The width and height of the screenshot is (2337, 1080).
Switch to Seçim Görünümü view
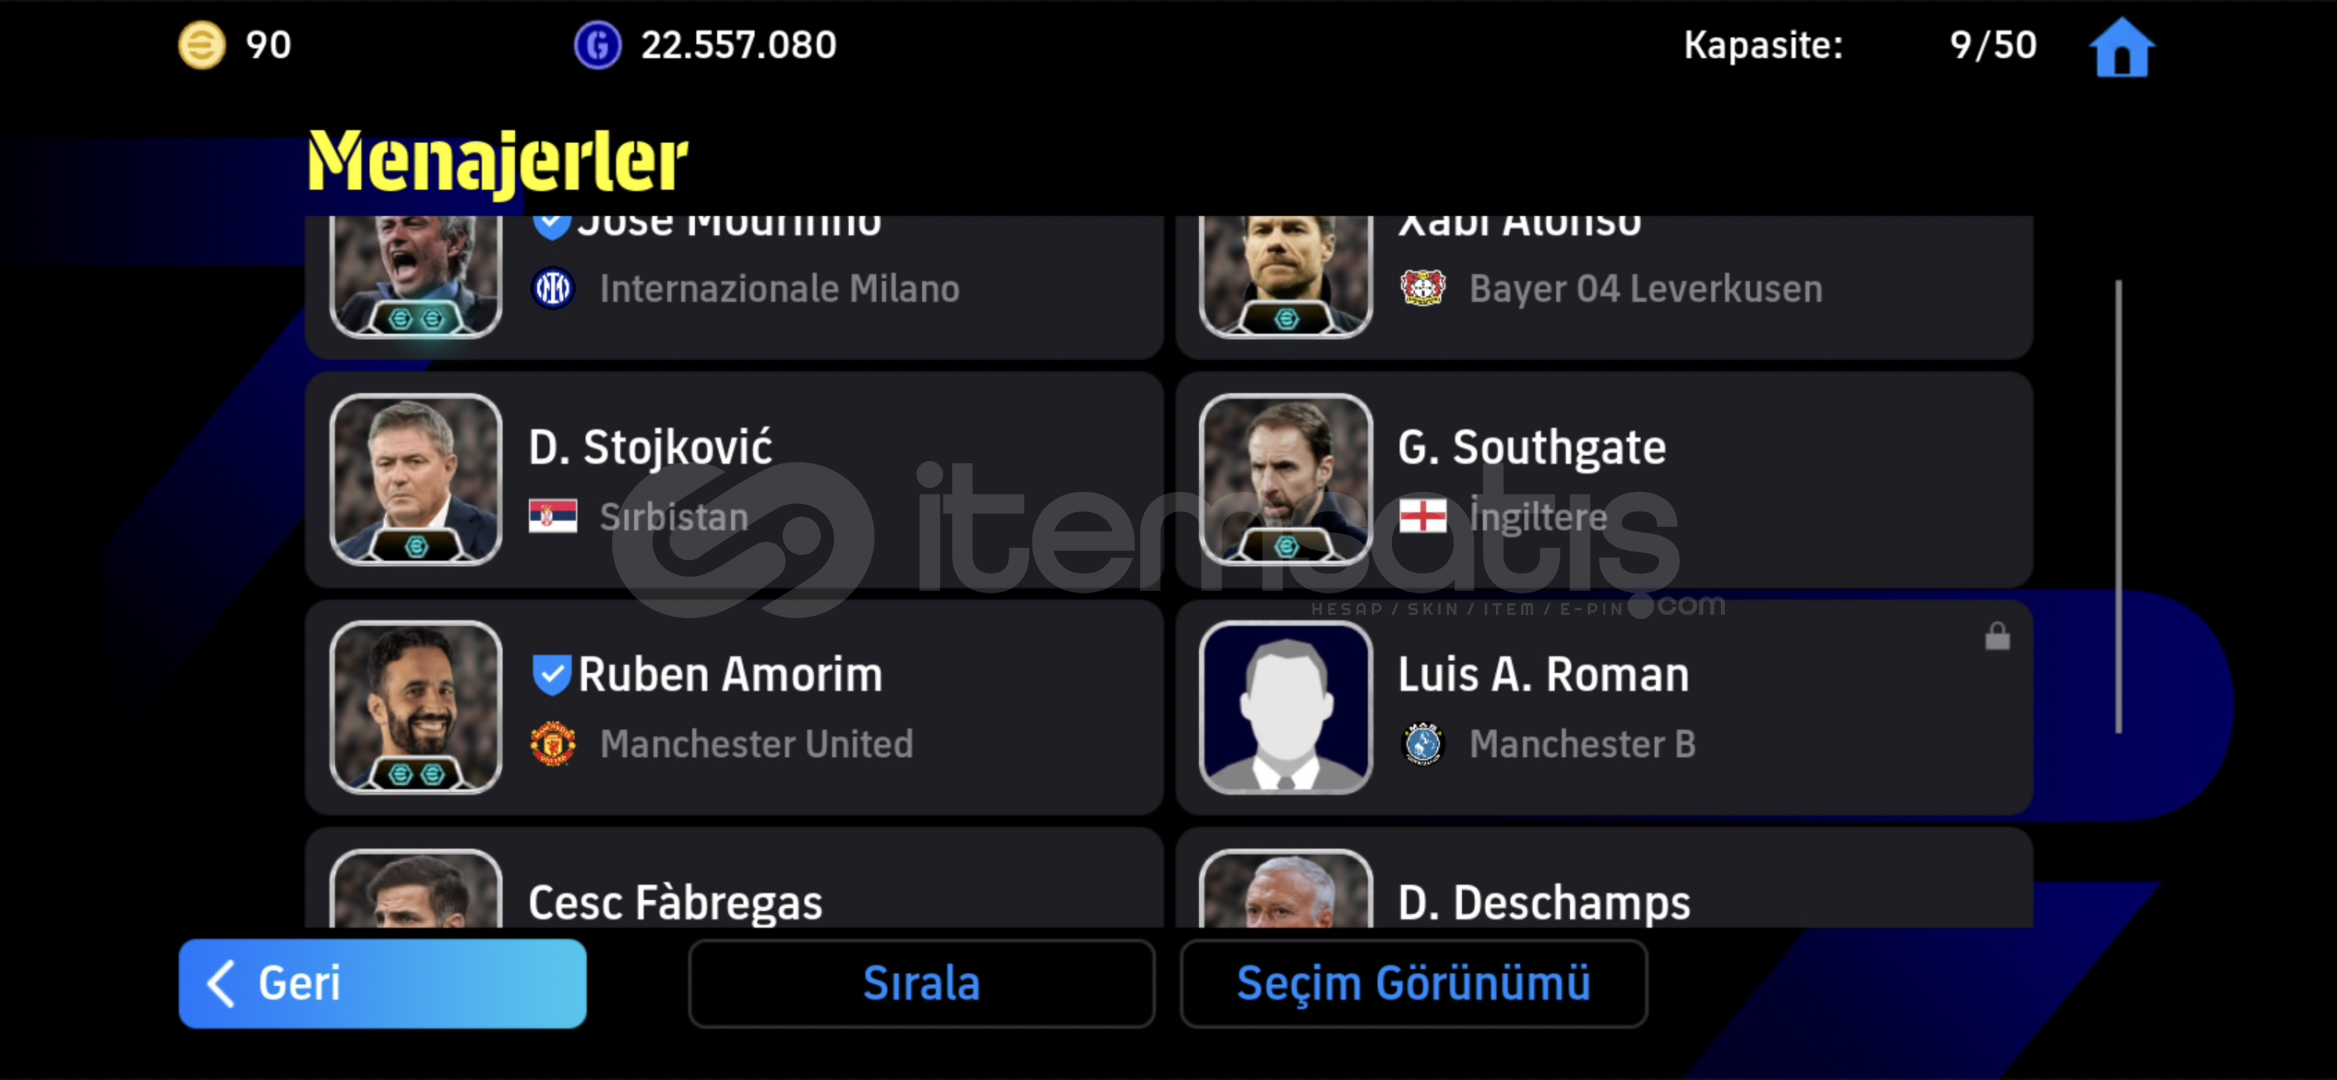(1413, 983)
